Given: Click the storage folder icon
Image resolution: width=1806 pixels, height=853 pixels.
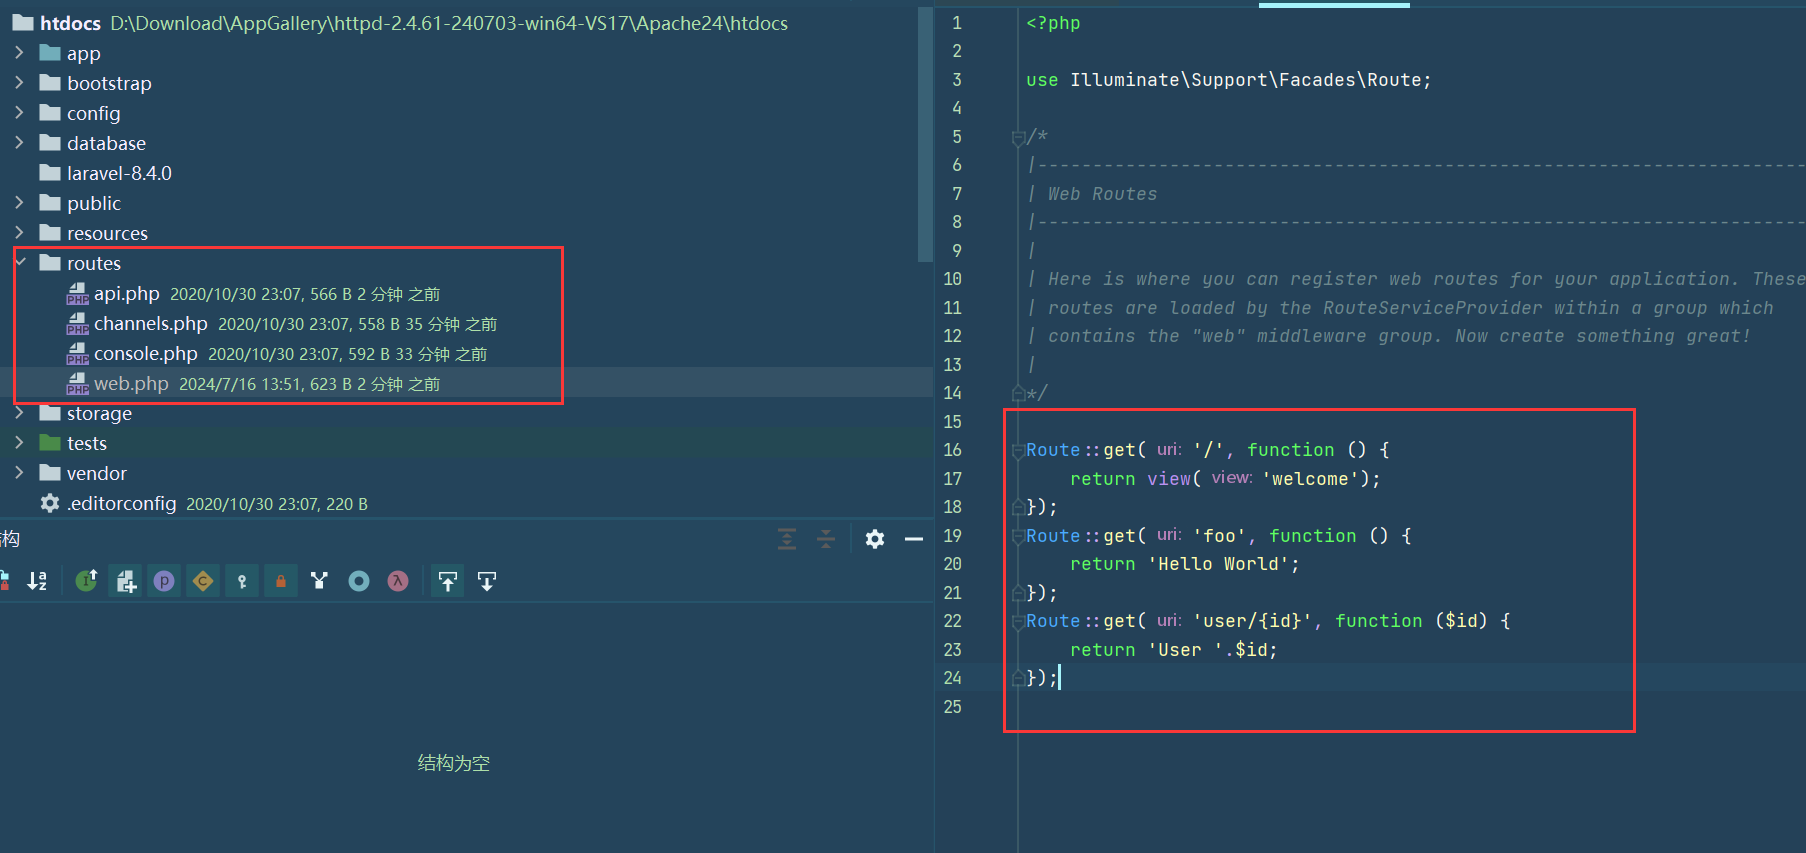Looking at the screenshot, I should click(x=50, y=412).
